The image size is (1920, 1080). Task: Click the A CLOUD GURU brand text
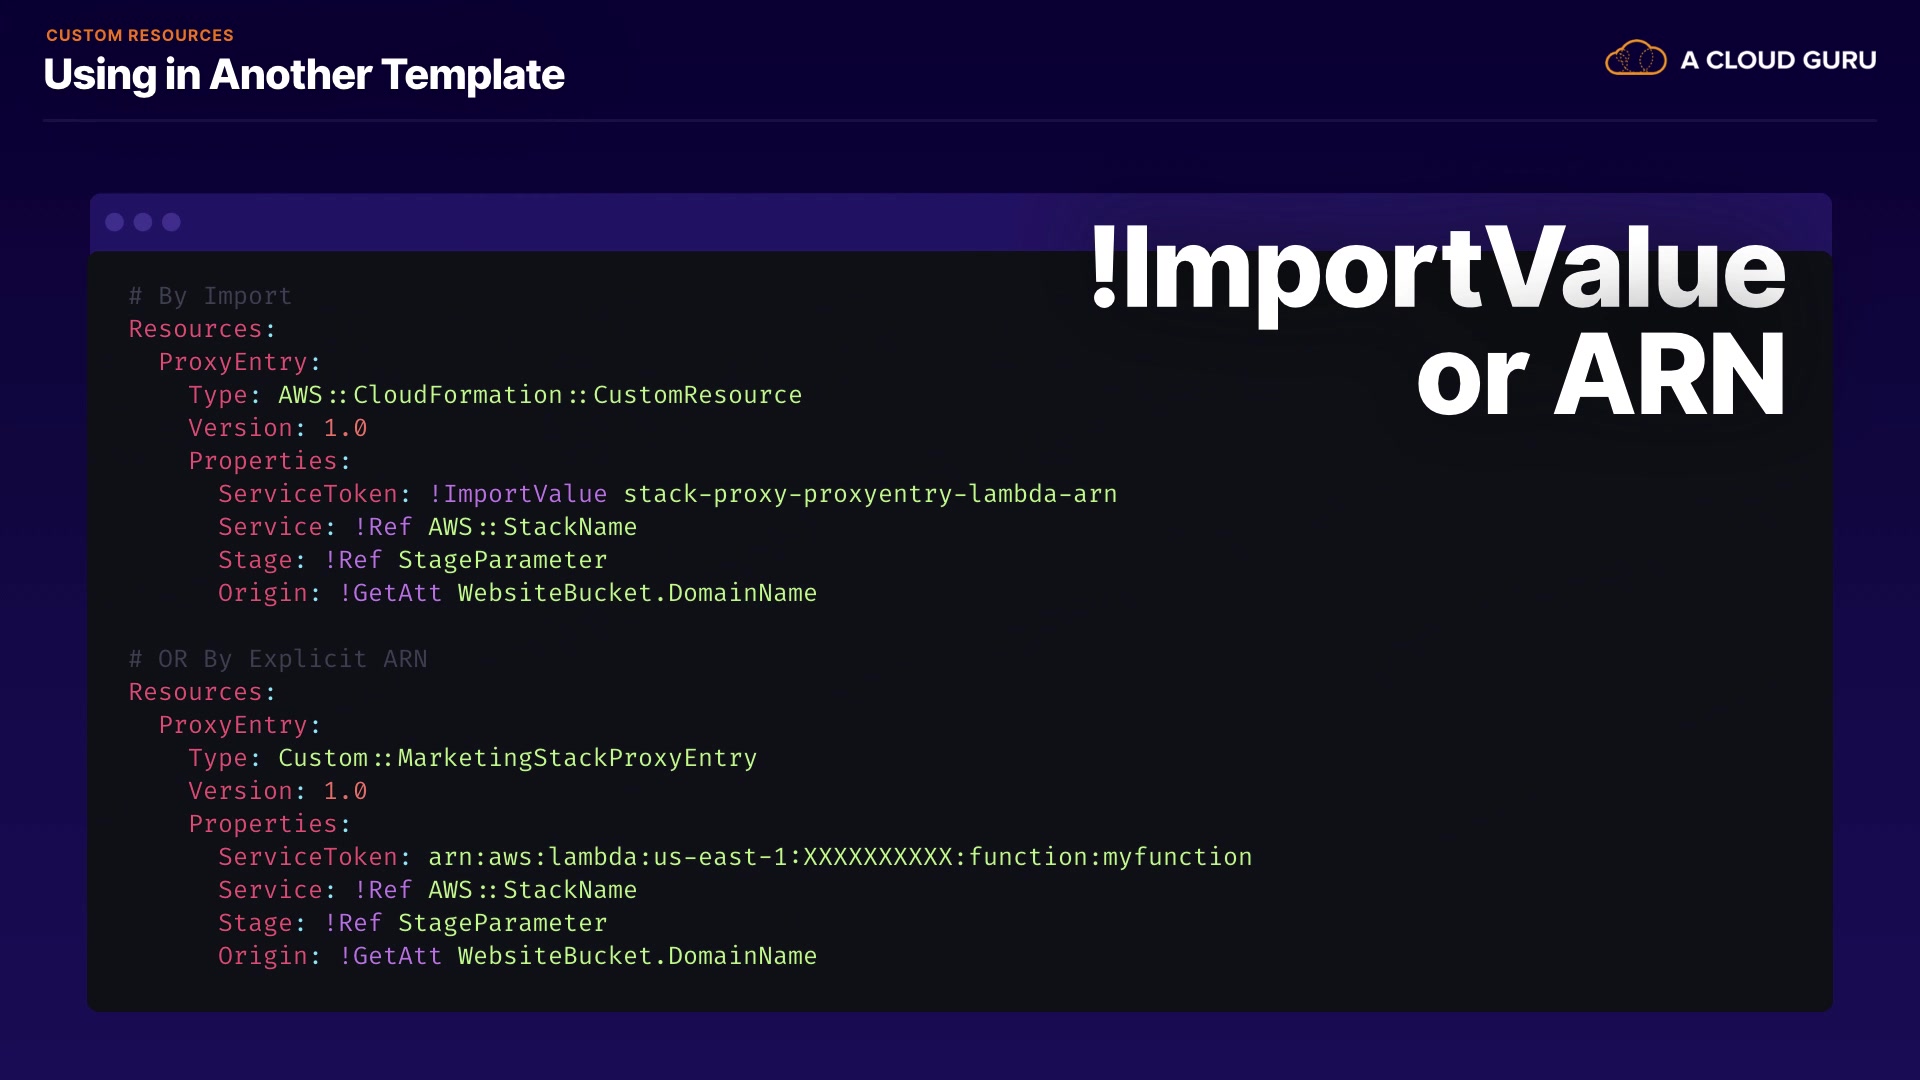coord(1778,60)
